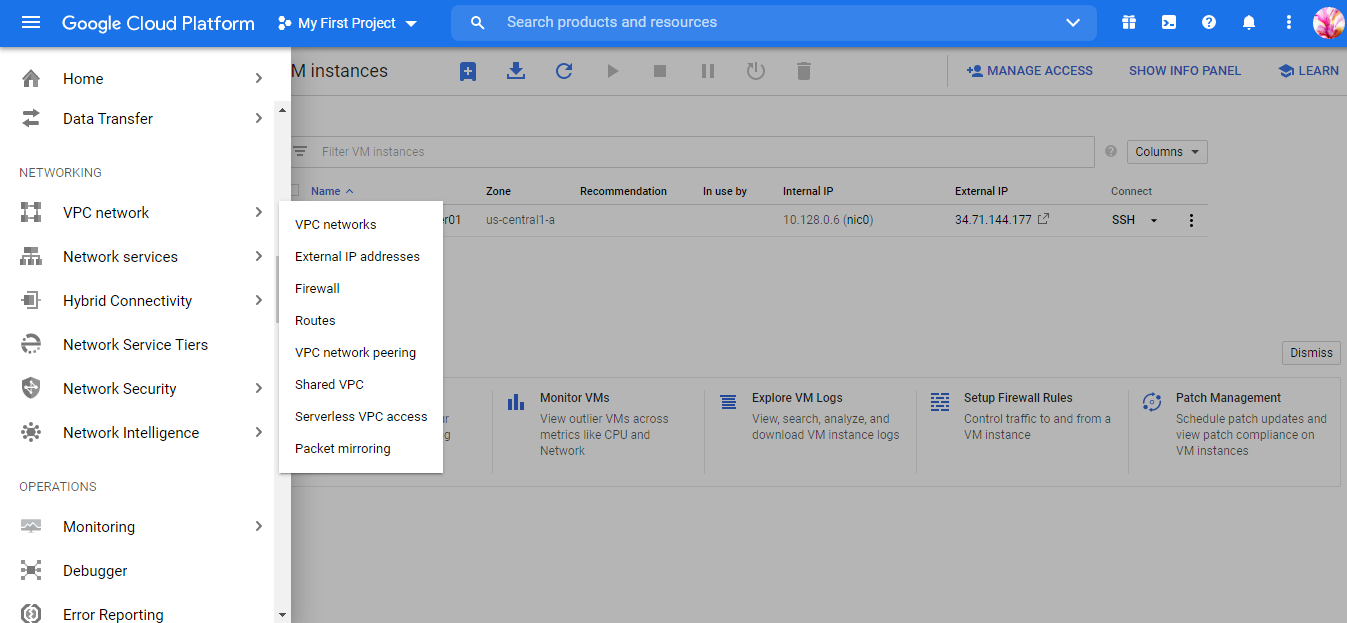Viewport: 1347px width, 623px height.
Task: Open instance more actions three-dot menu
Action: pyautogui.click(x=1191, y=221)
